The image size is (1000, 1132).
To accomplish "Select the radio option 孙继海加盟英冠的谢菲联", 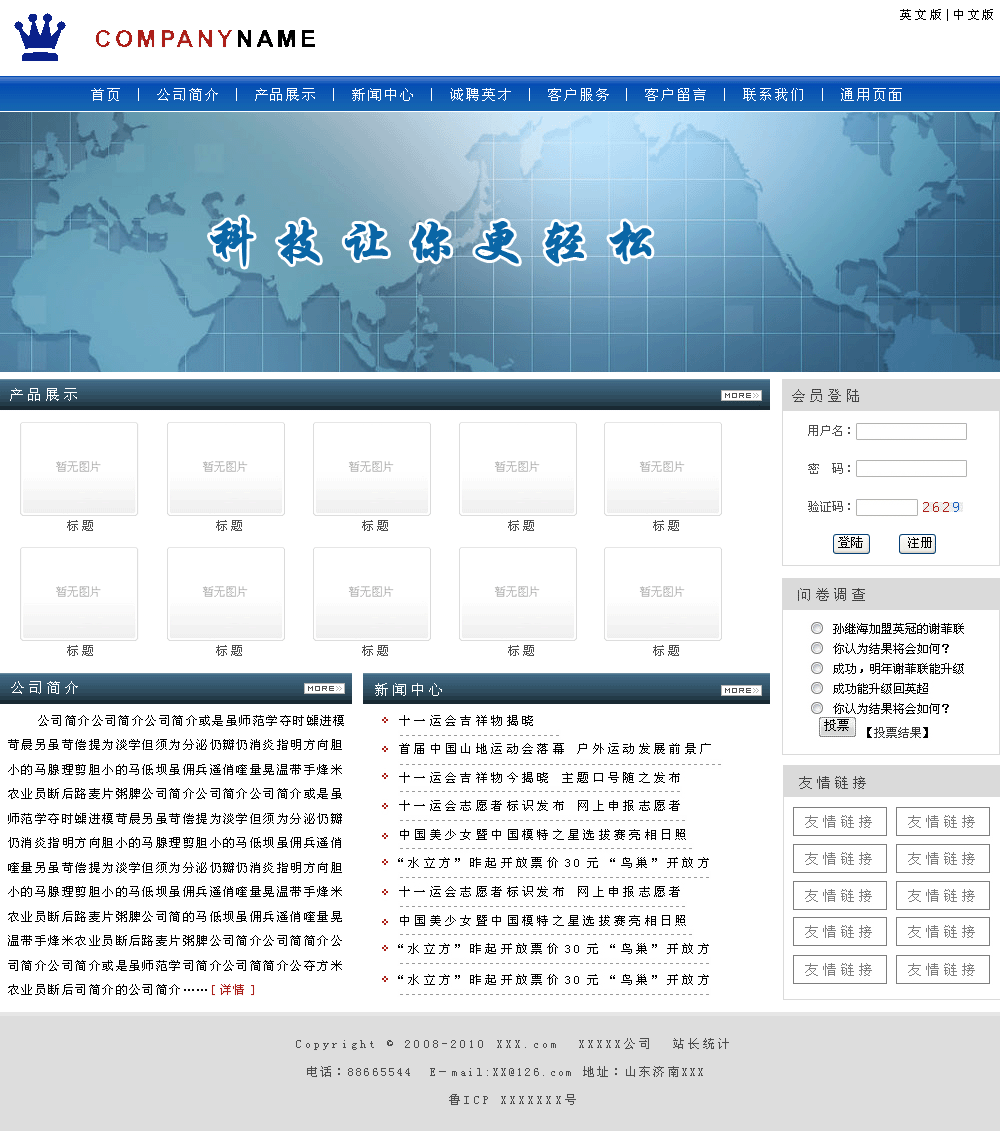I will (x=817, y=628).
